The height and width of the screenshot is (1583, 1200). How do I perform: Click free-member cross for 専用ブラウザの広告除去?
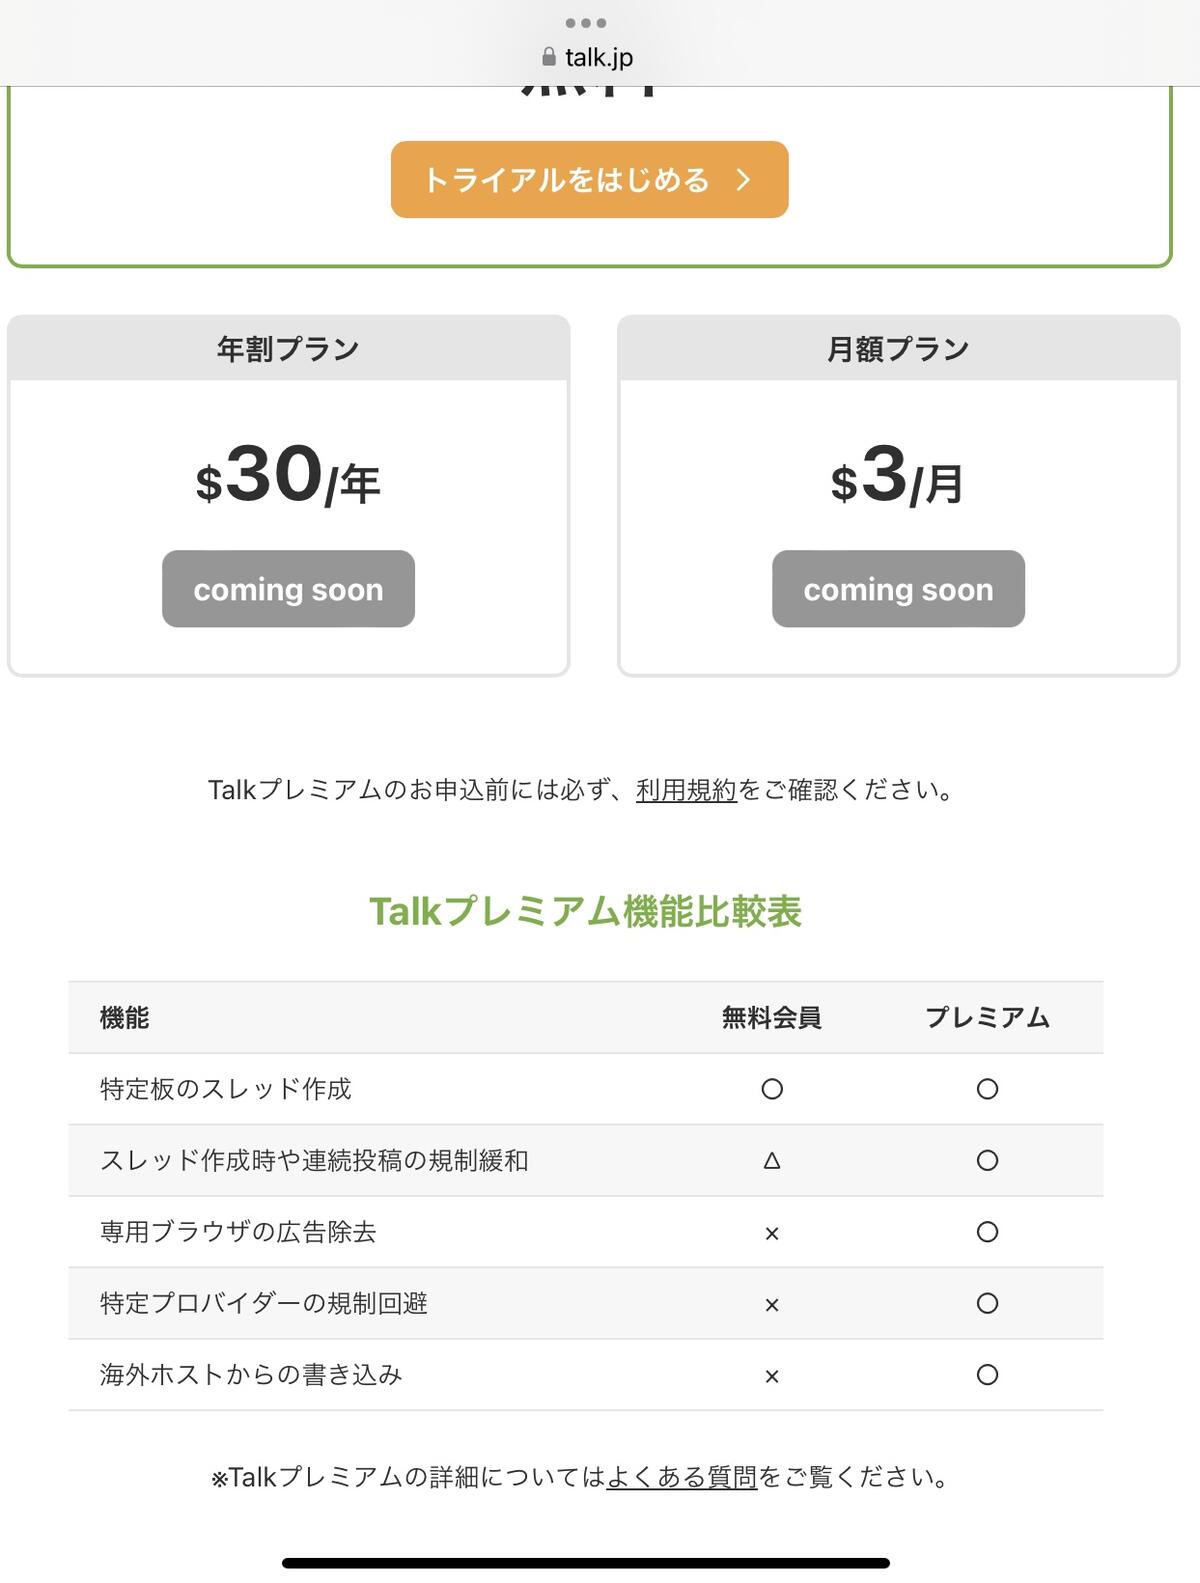tap(771, 1233)
